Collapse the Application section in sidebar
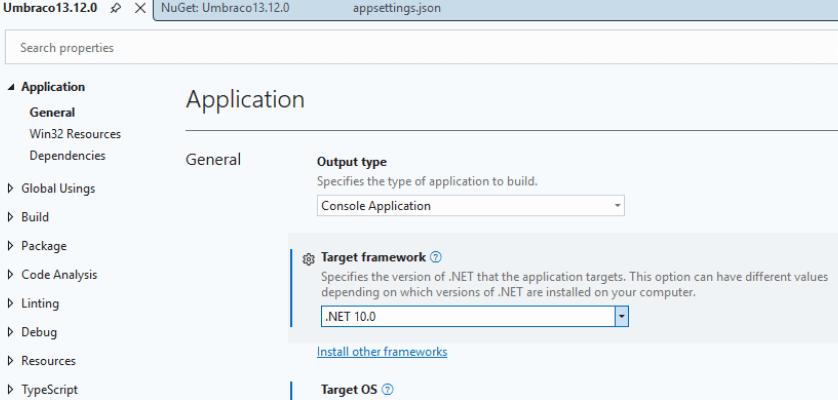The width and height of the screenshot is (838, 400). click(x=11, y=87)
